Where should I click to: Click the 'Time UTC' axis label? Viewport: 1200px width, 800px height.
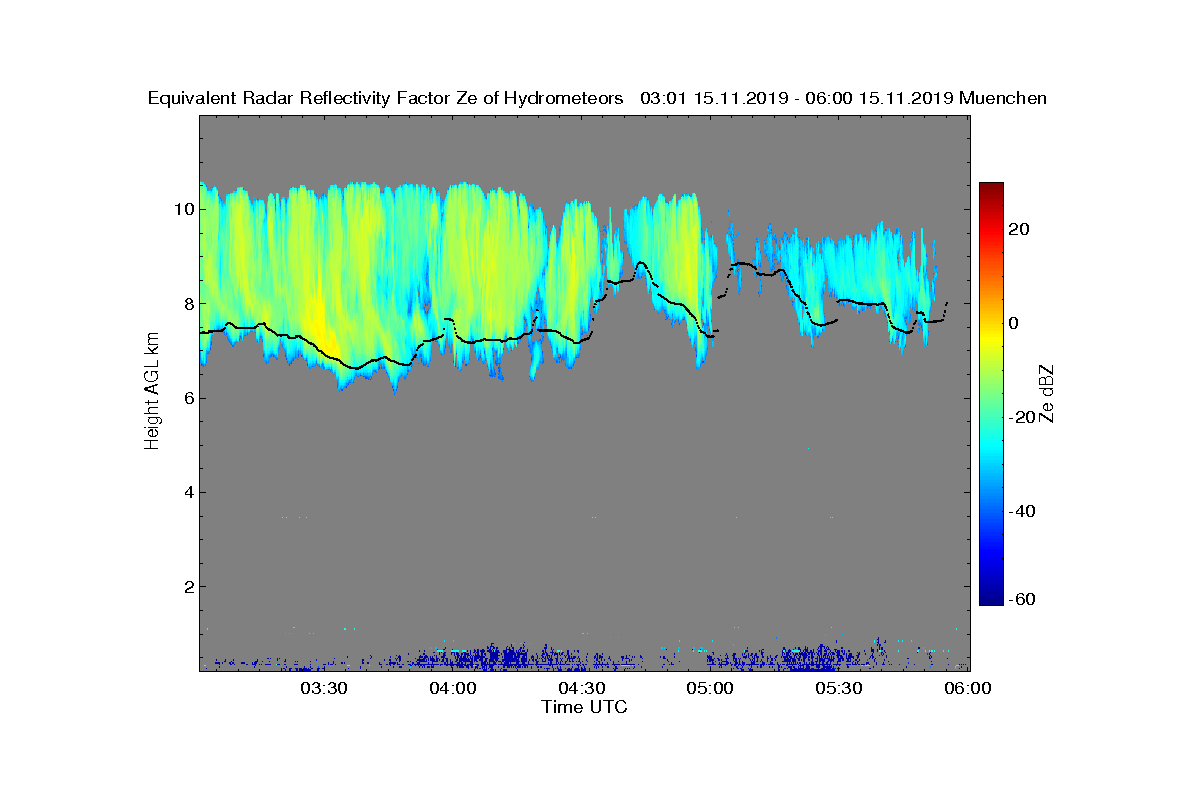tap(585, 707)
